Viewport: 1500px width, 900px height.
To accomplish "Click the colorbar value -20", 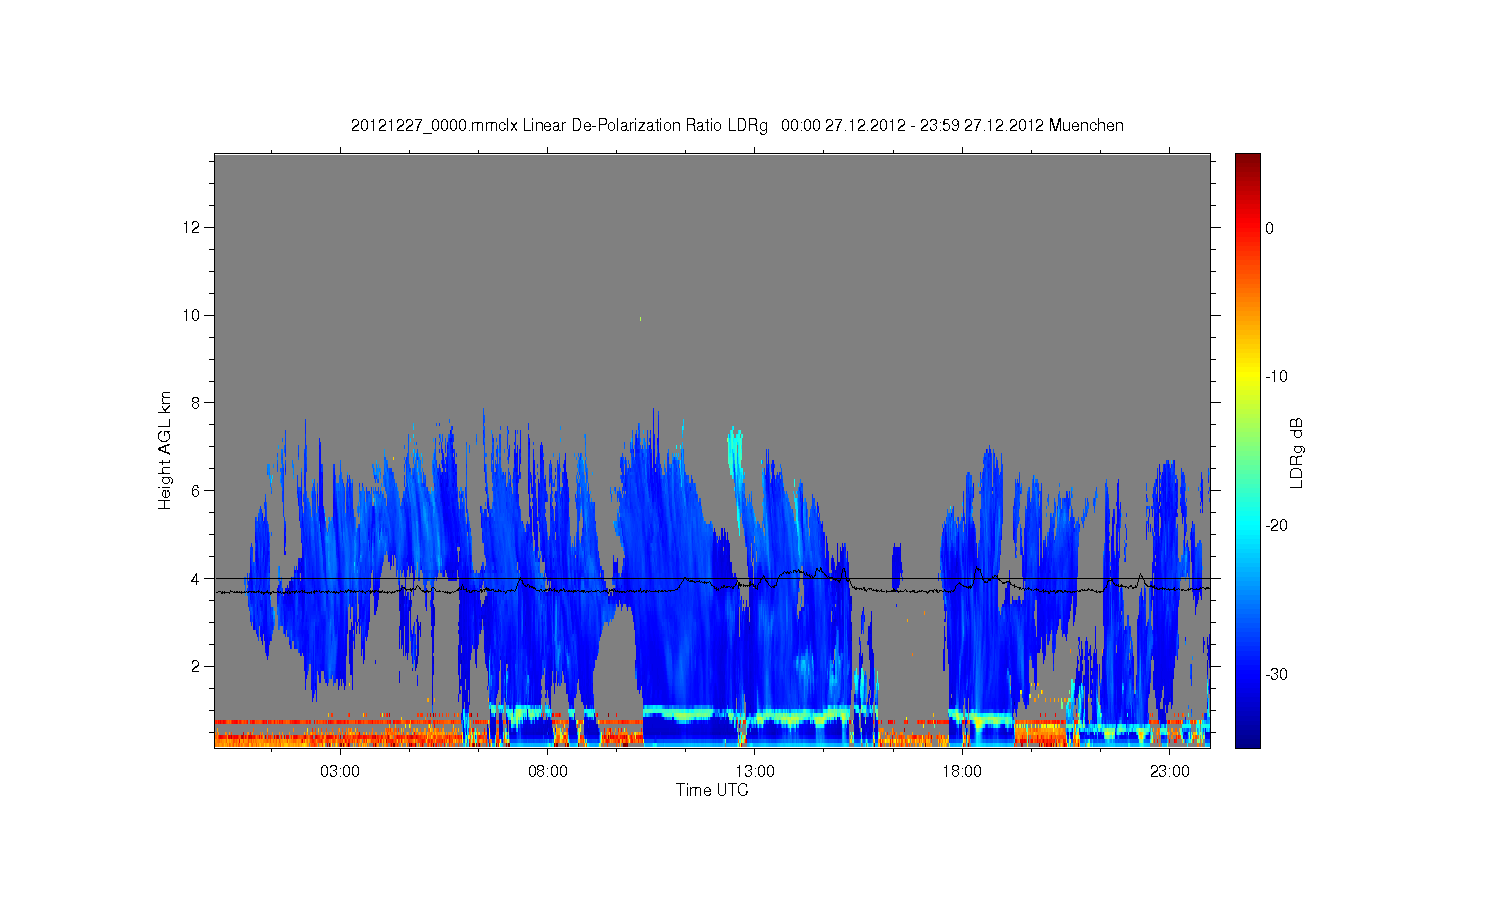I will (x=1276, y=526).
